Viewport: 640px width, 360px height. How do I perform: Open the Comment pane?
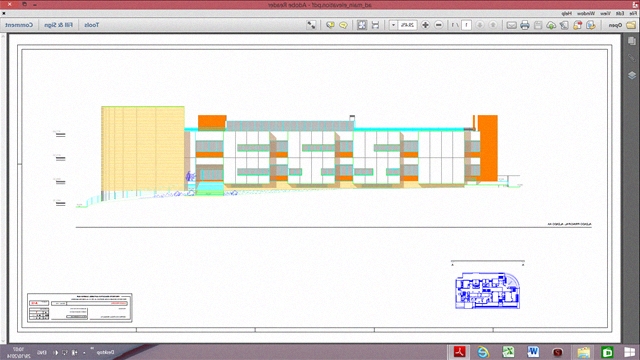click(x=19, y=25)
